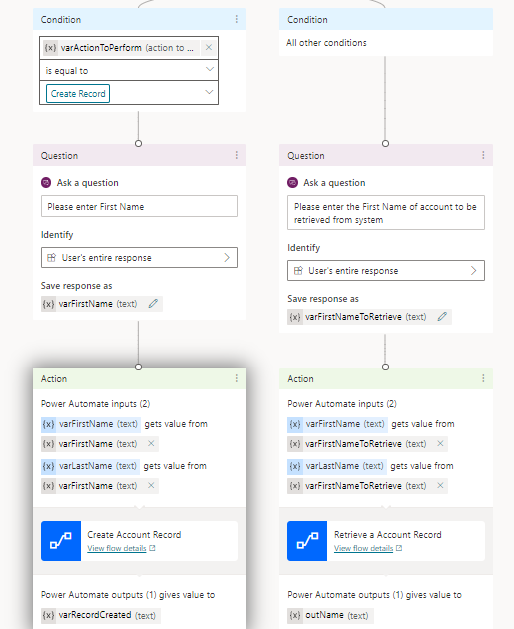Click the Retrieve a Account Record flow icon
This screenshot has height=629, width=514.
pos(307,541)
